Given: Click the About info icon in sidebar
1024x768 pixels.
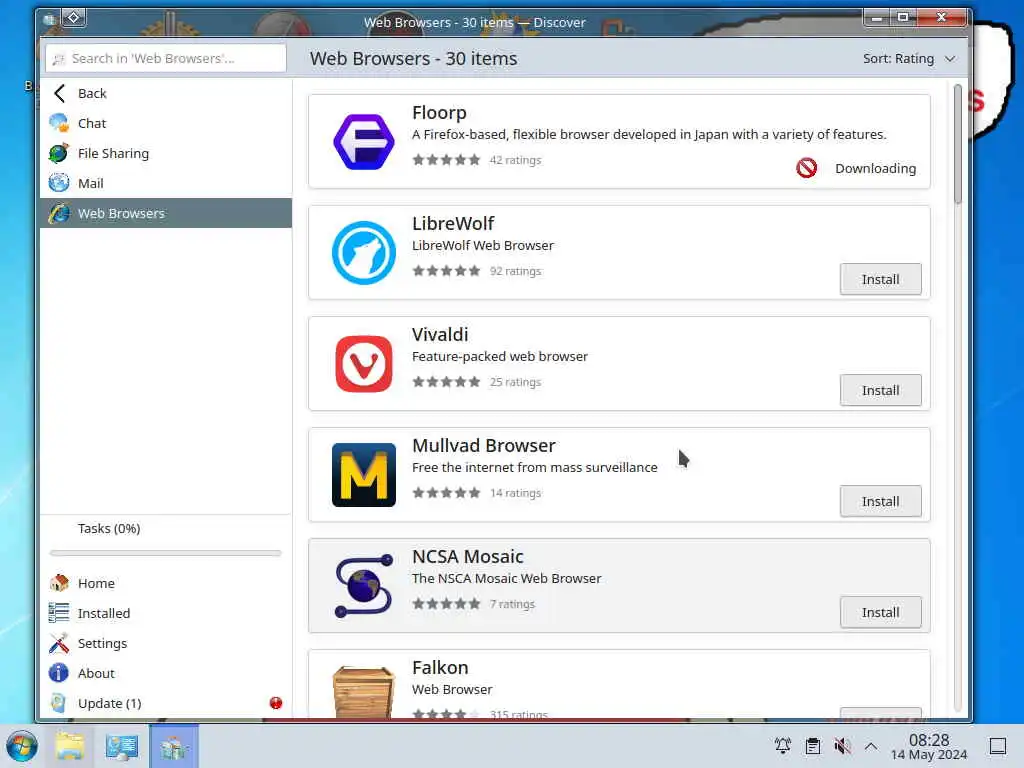Looking at the screenshot, I should (x=59, y=673).
